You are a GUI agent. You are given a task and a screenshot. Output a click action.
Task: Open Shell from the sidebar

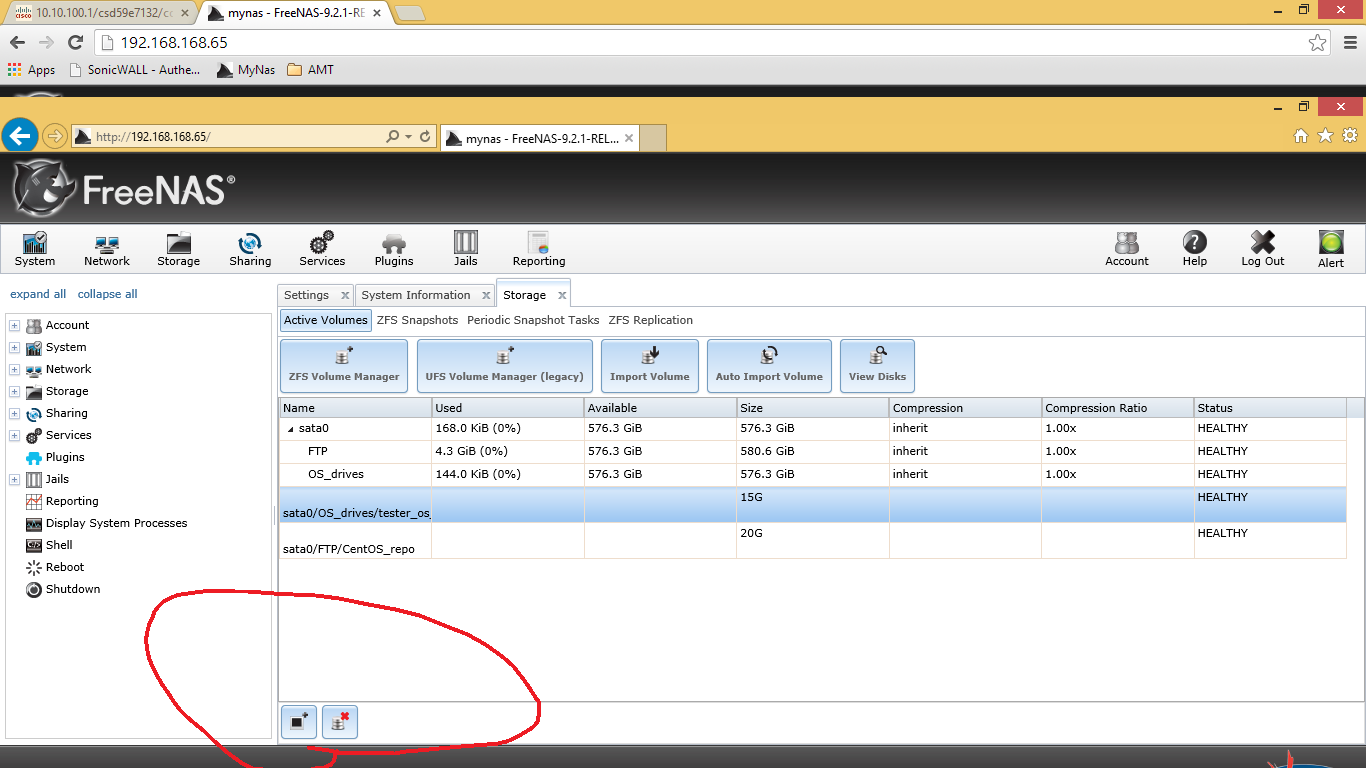[59, 545]
